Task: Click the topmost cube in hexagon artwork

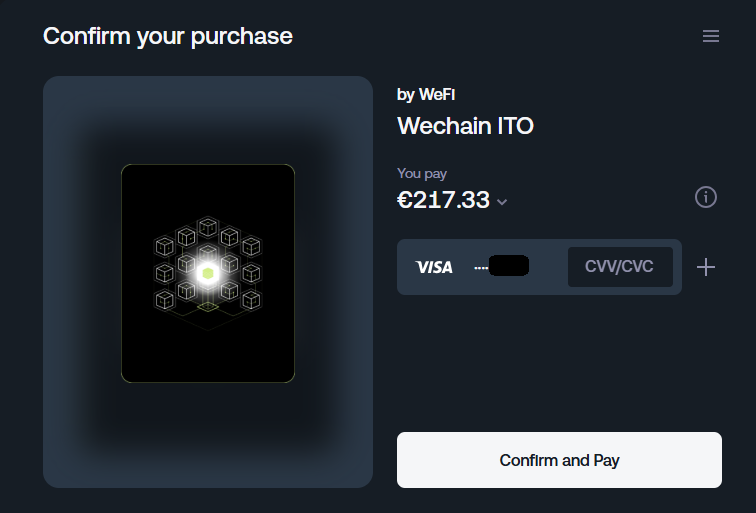Action: pos(208,227)
